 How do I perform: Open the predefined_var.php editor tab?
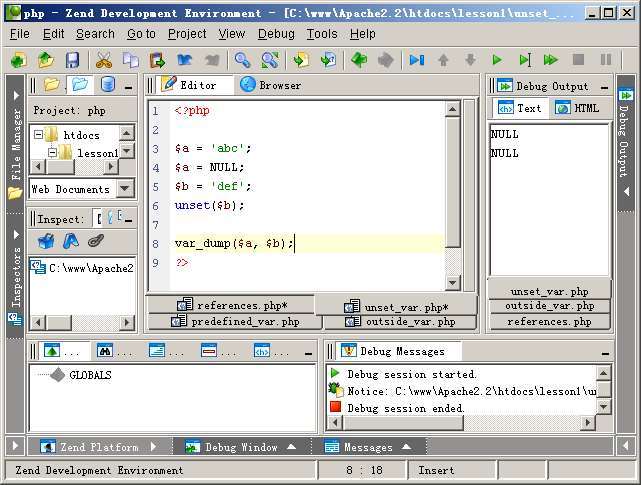[x=235, y=321]
